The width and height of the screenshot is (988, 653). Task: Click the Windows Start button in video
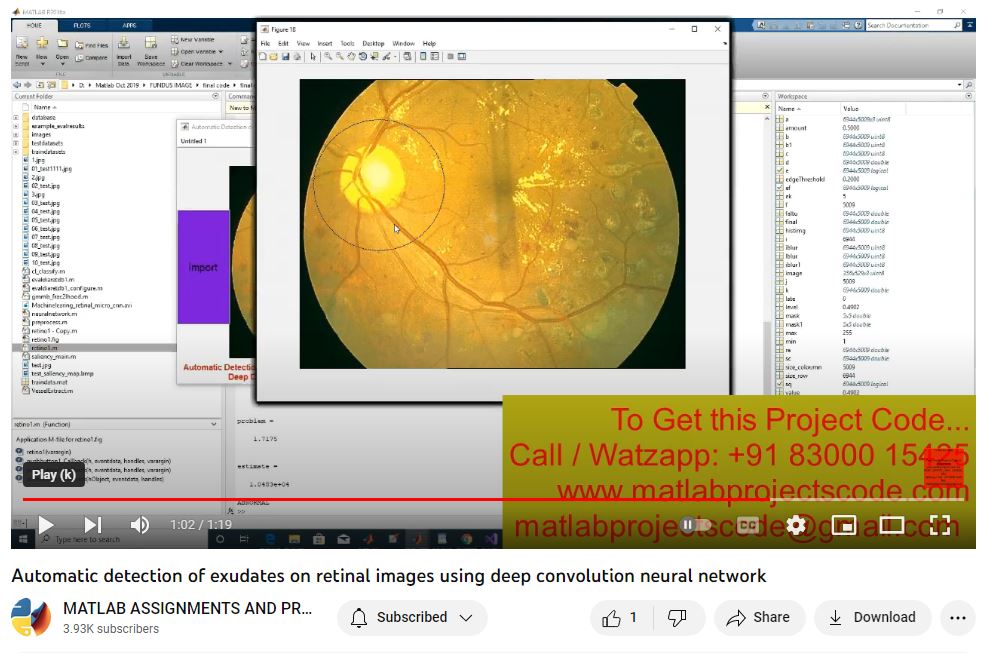tap(22, 539)
